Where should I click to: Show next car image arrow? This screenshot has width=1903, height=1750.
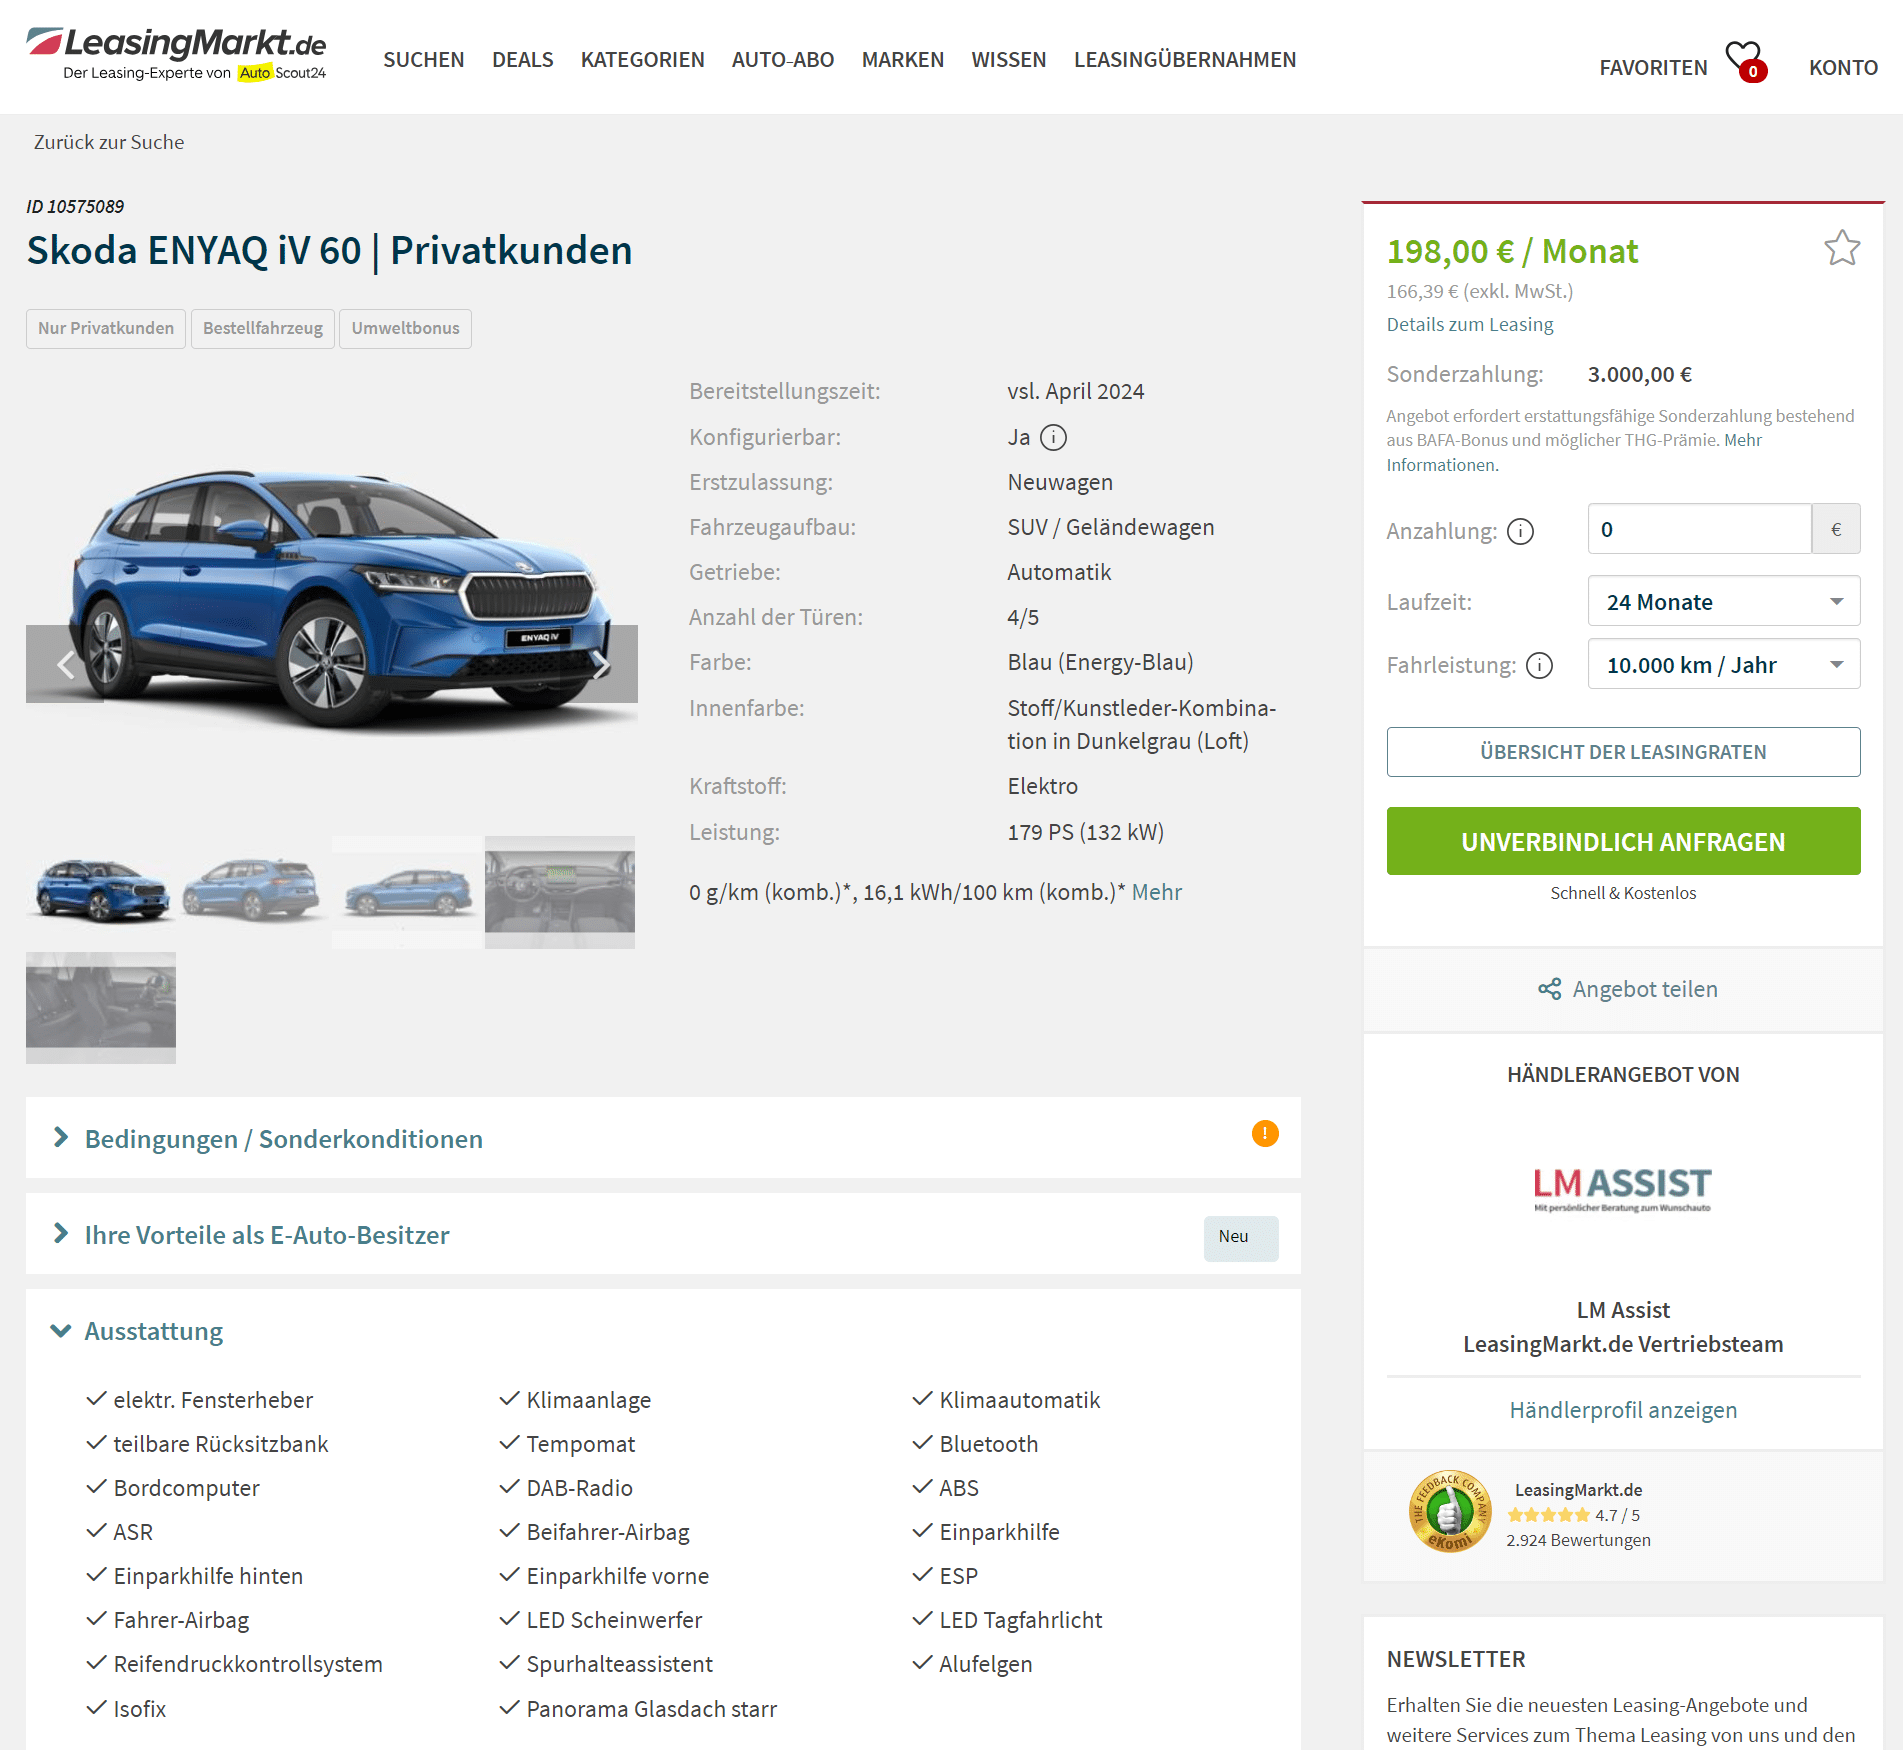click(600, 664)
